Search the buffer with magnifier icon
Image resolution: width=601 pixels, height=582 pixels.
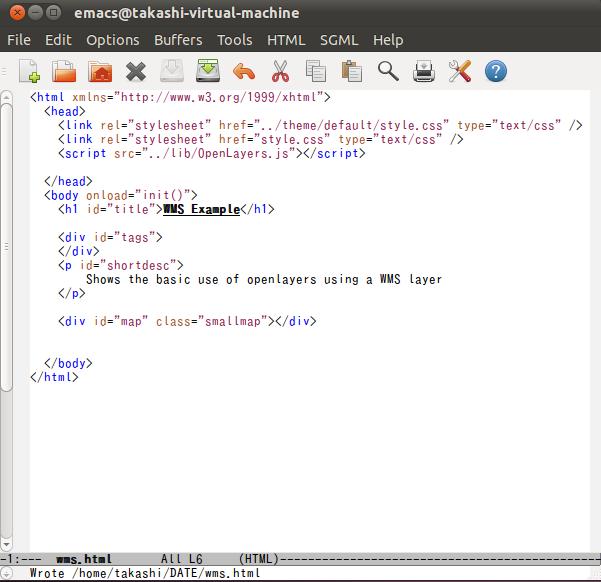pos(388,71)
